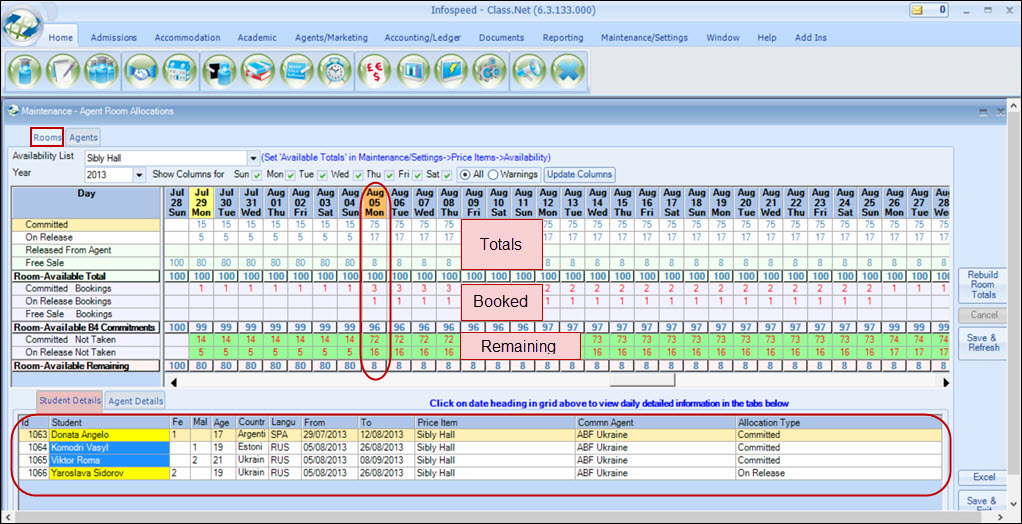This screenshot has height=524, width=1022.
Task: Expand the Availability List dropdown
Action: (x=252, y=158)
